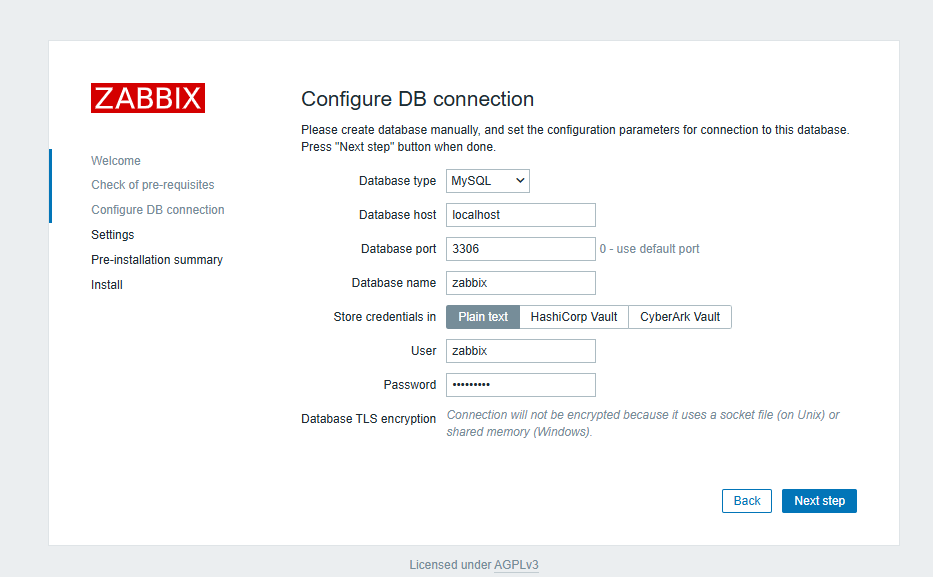
Task: Select the Install step in sidebar
Action: [x=107, y=285]
